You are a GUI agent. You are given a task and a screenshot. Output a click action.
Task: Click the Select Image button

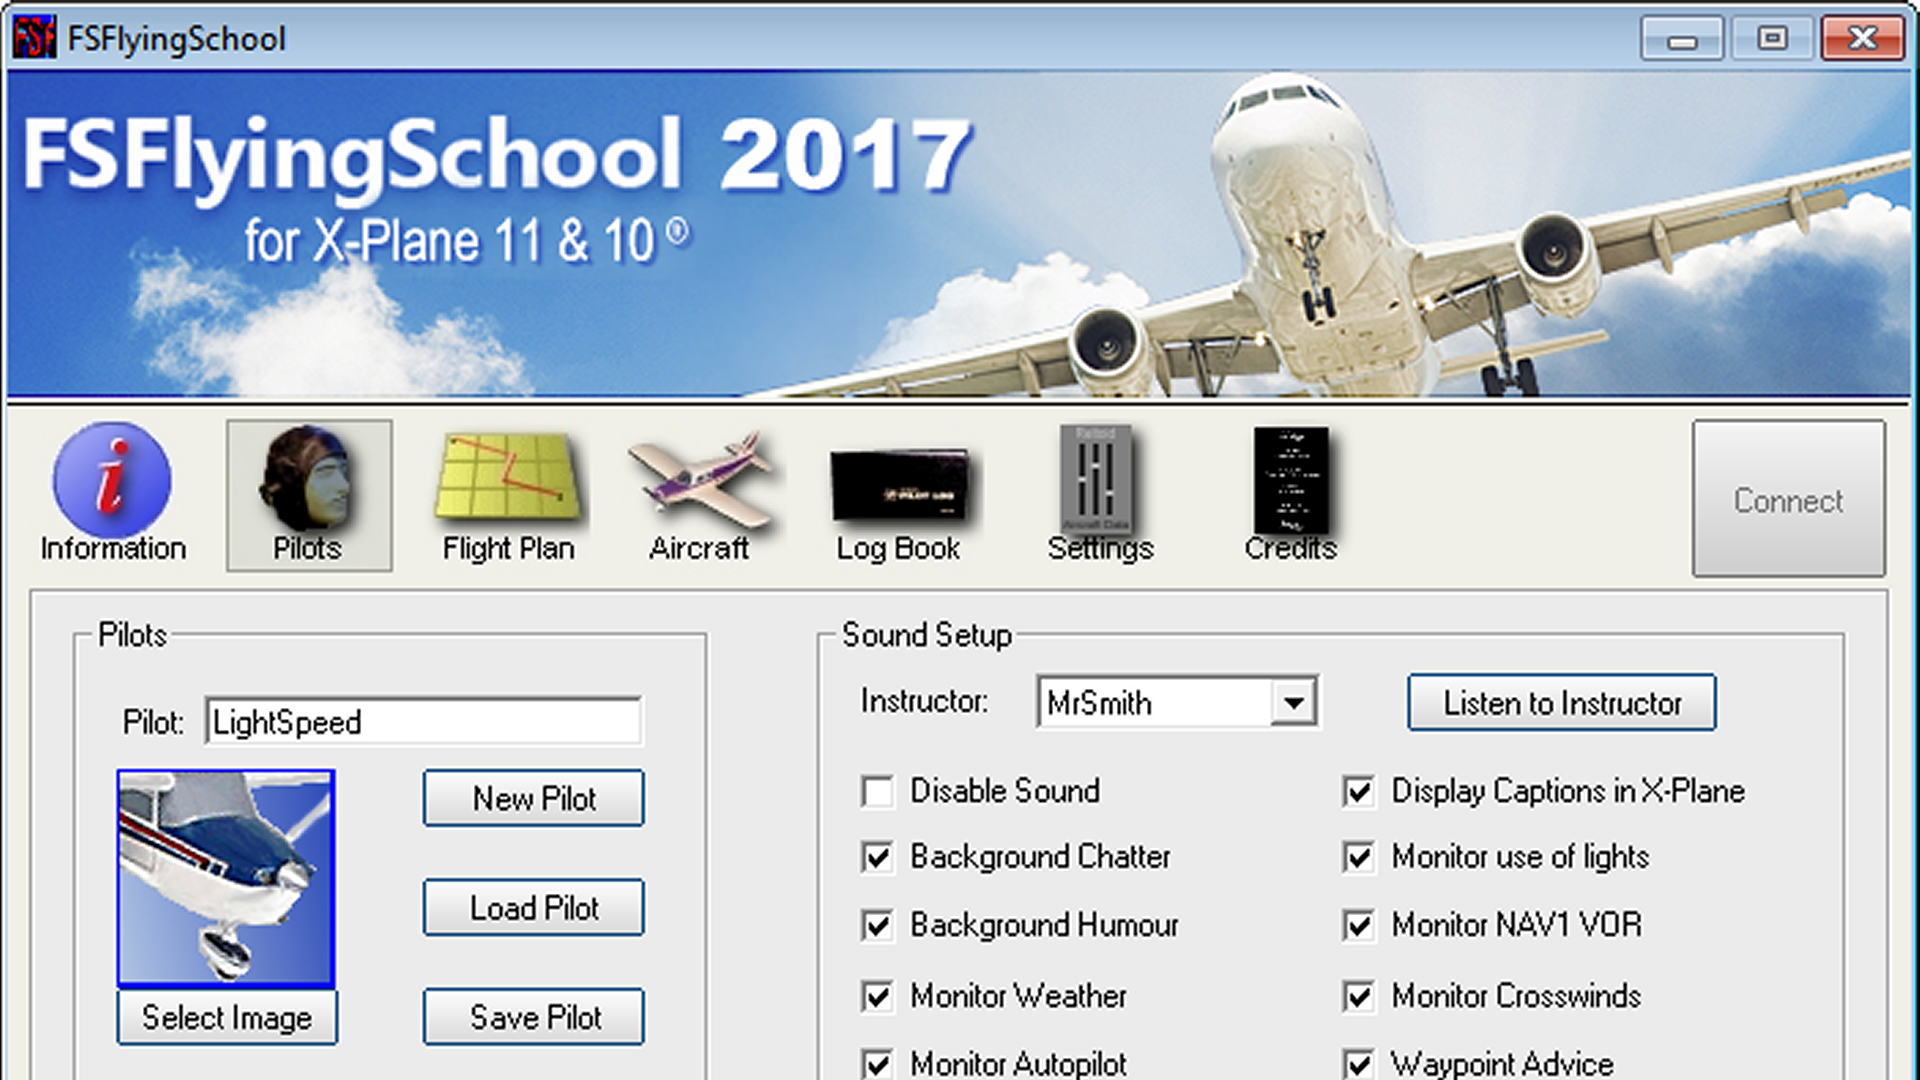coord(227,1017)
